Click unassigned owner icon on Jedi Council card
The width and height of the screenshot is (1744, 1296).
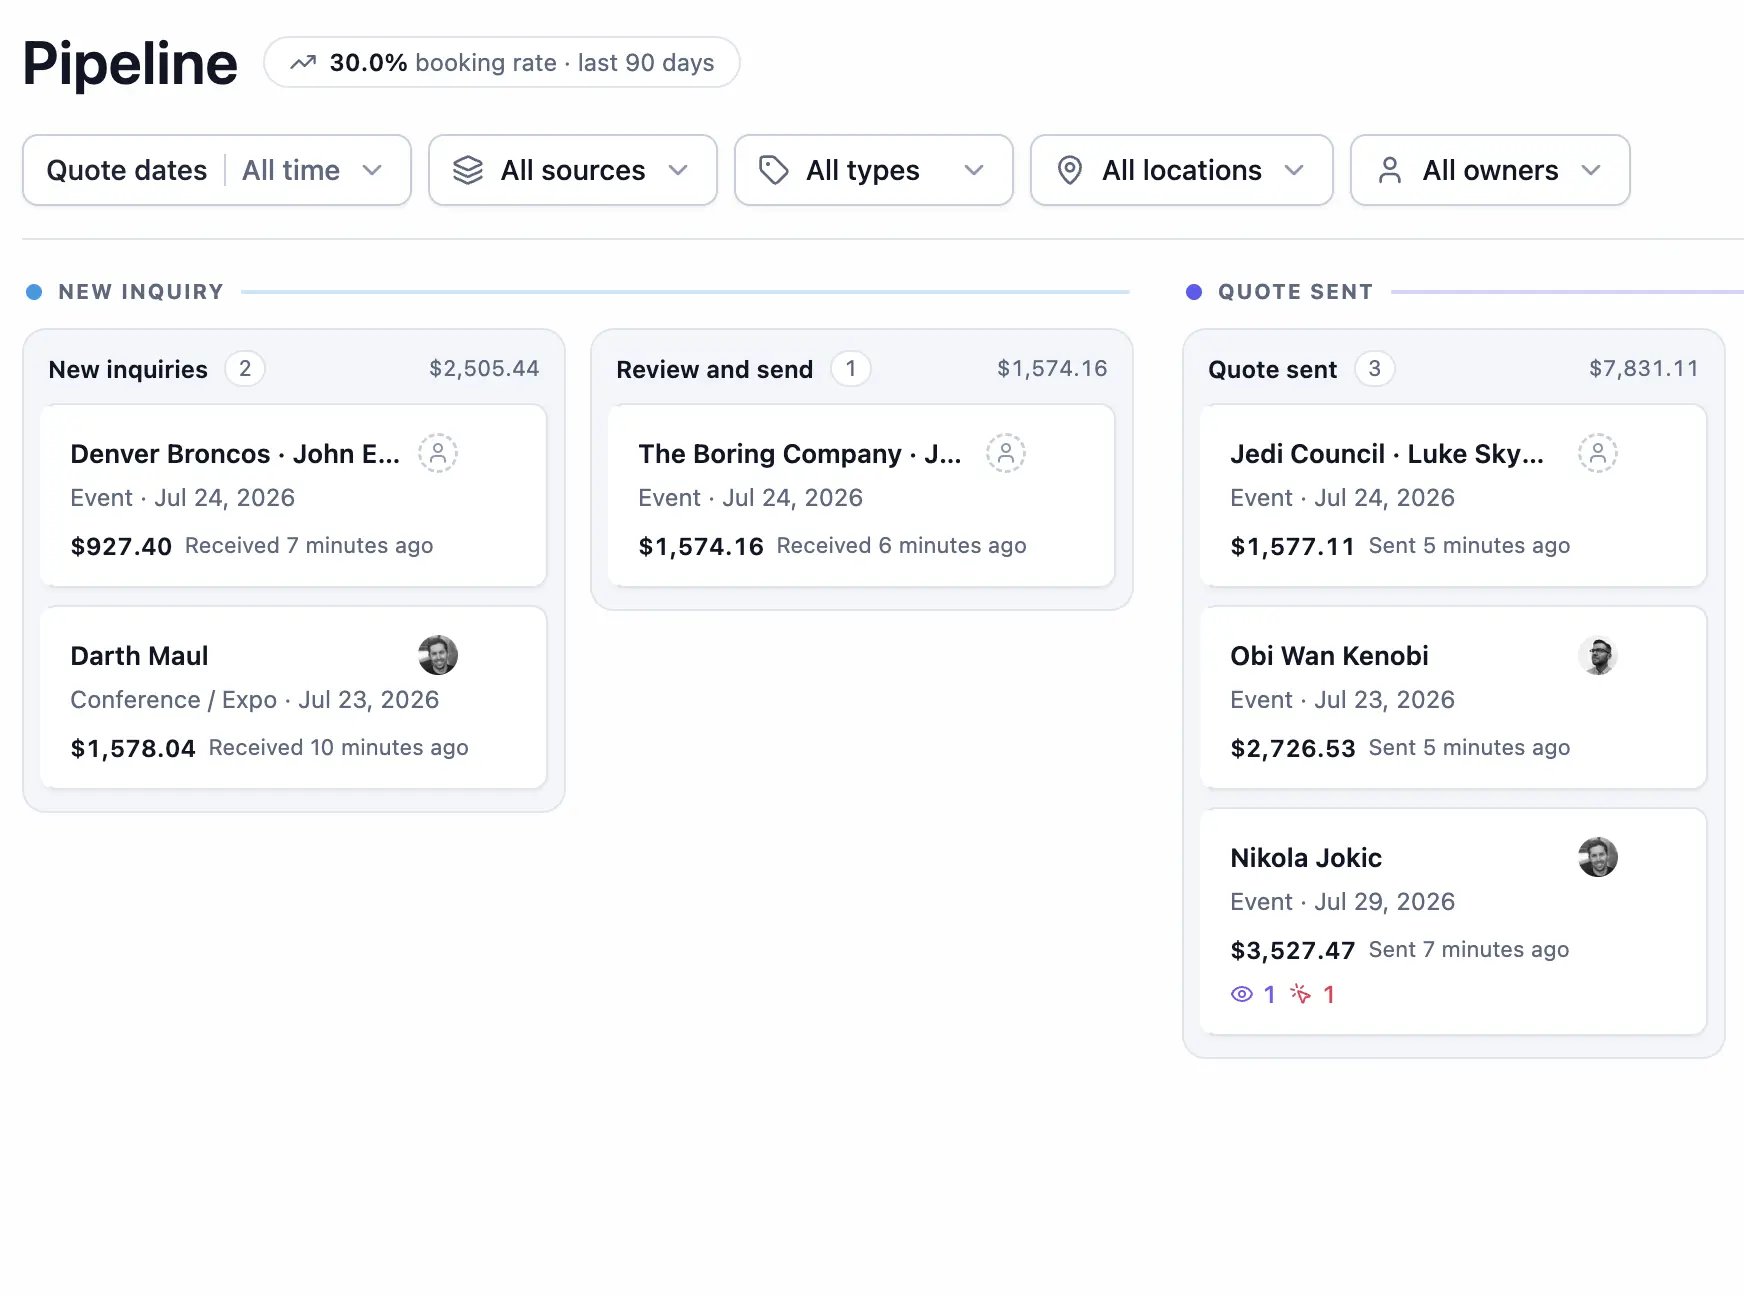[1598, 453]
